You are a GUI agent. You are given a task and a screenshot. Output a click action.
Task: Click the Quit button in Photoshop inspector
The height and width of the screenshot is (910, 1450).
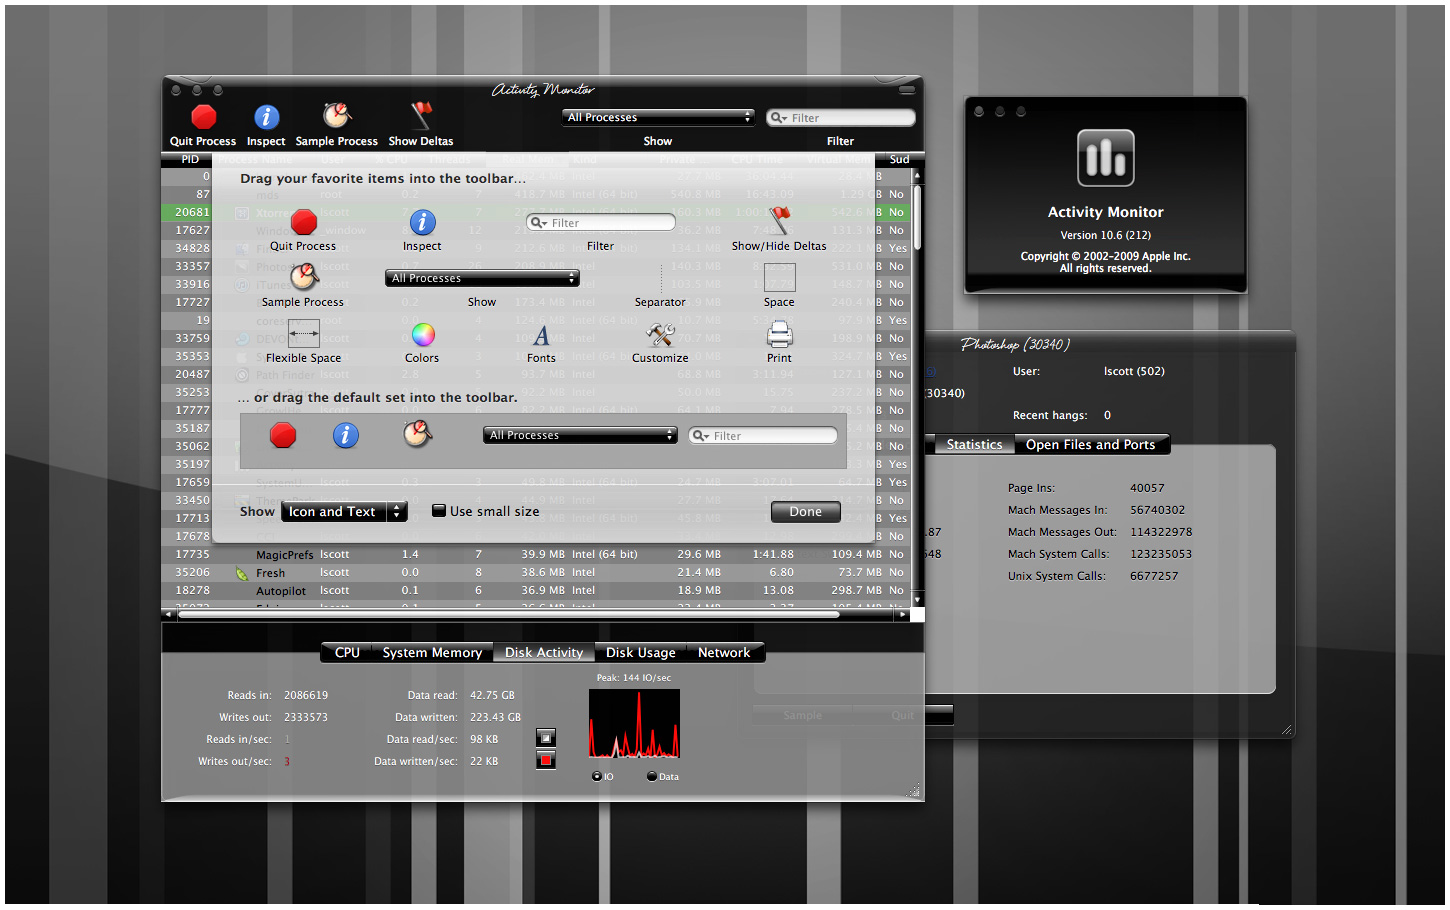pyautogui.click(x=902, y=715)
